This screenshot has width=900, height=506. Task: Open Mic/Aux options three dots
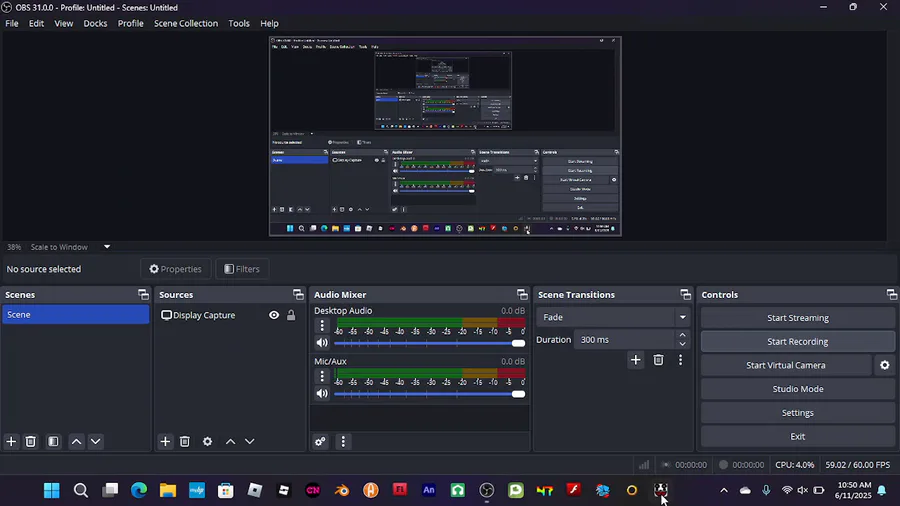[322, 376]
